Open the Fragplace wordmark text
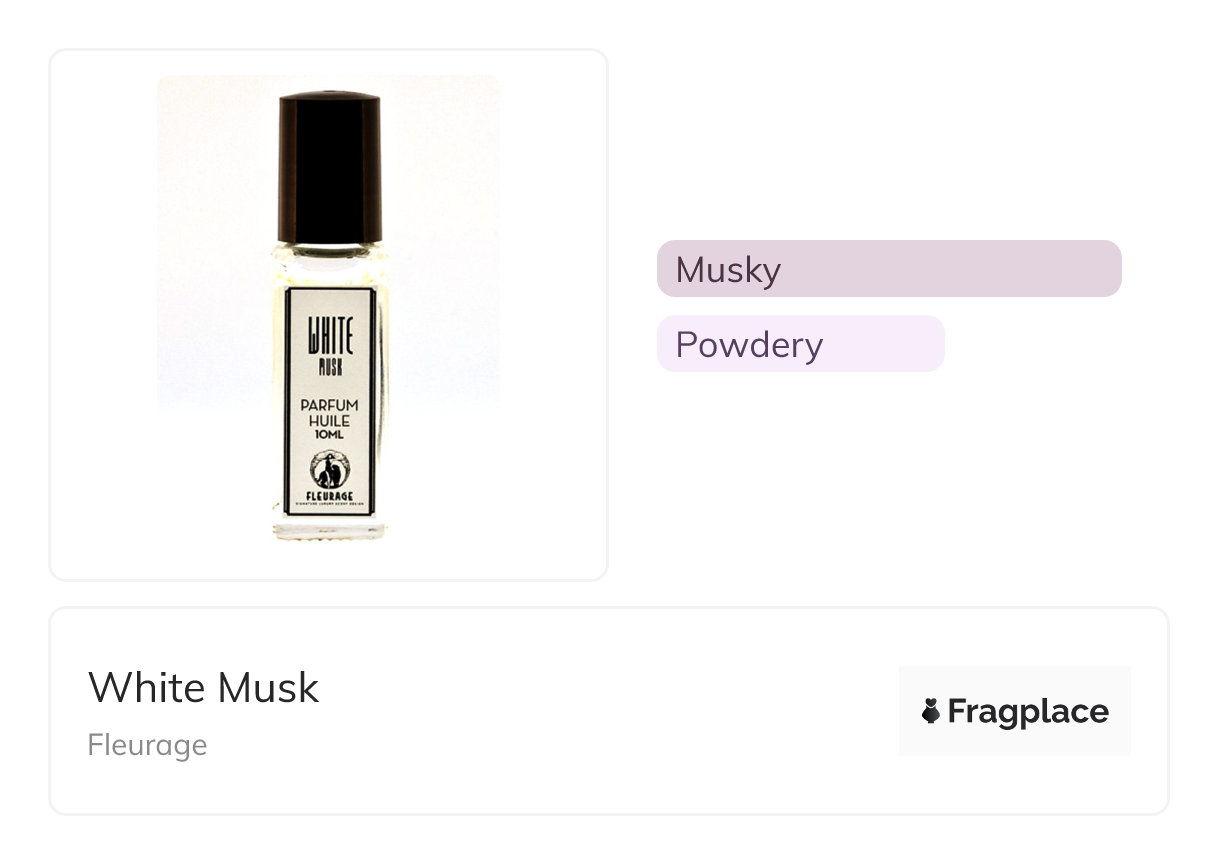This screenshot has height=864, width=1218. 1028,711
